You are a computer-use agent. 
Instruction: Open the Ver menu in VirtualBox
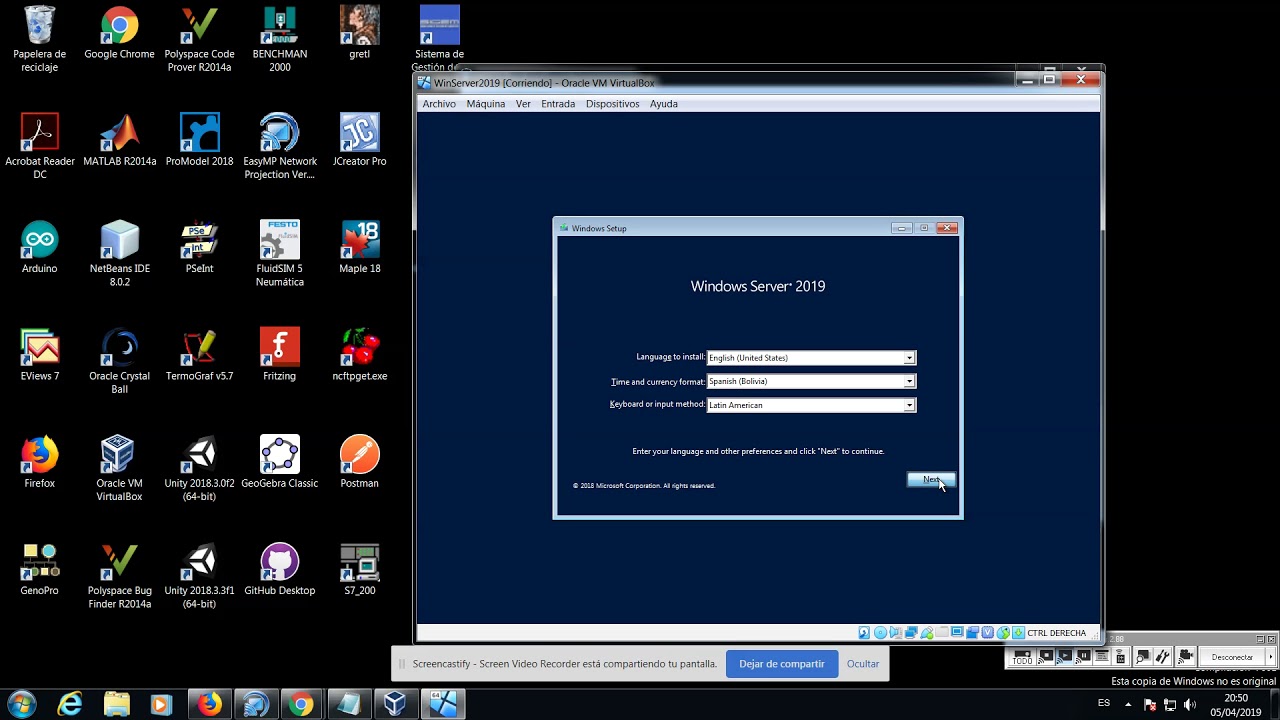tap(523, 104)
